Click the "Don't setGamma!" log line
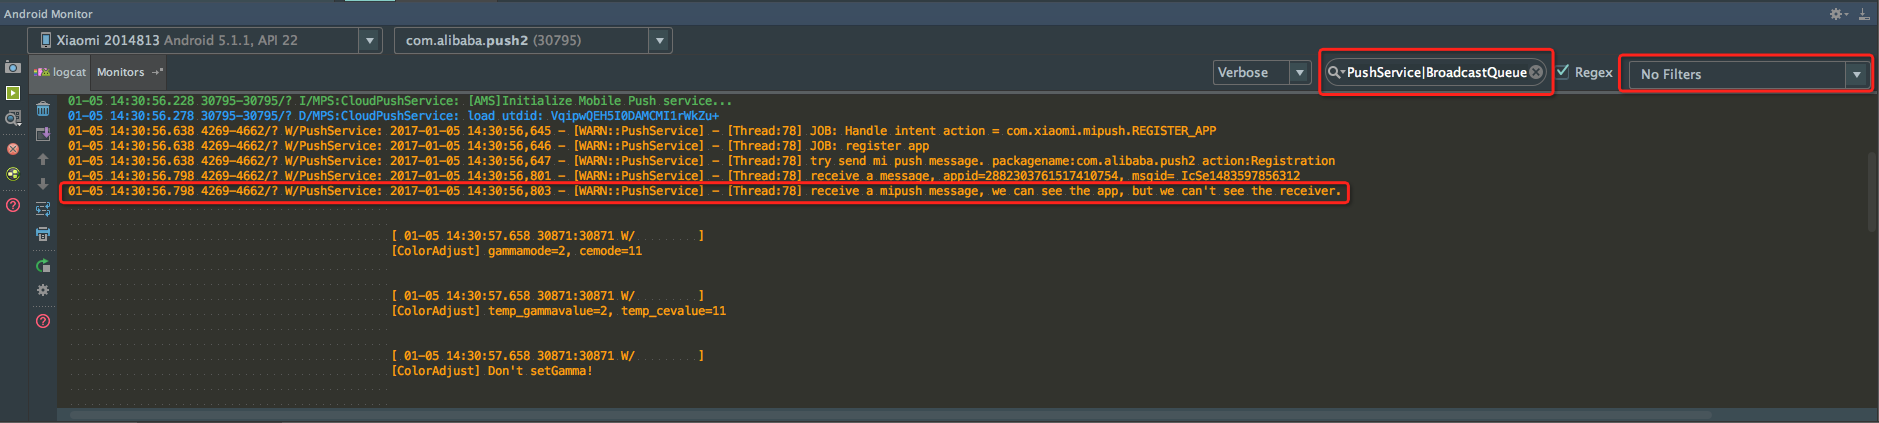This screenshot has width=1879, height=423. [x=492, y=371]
